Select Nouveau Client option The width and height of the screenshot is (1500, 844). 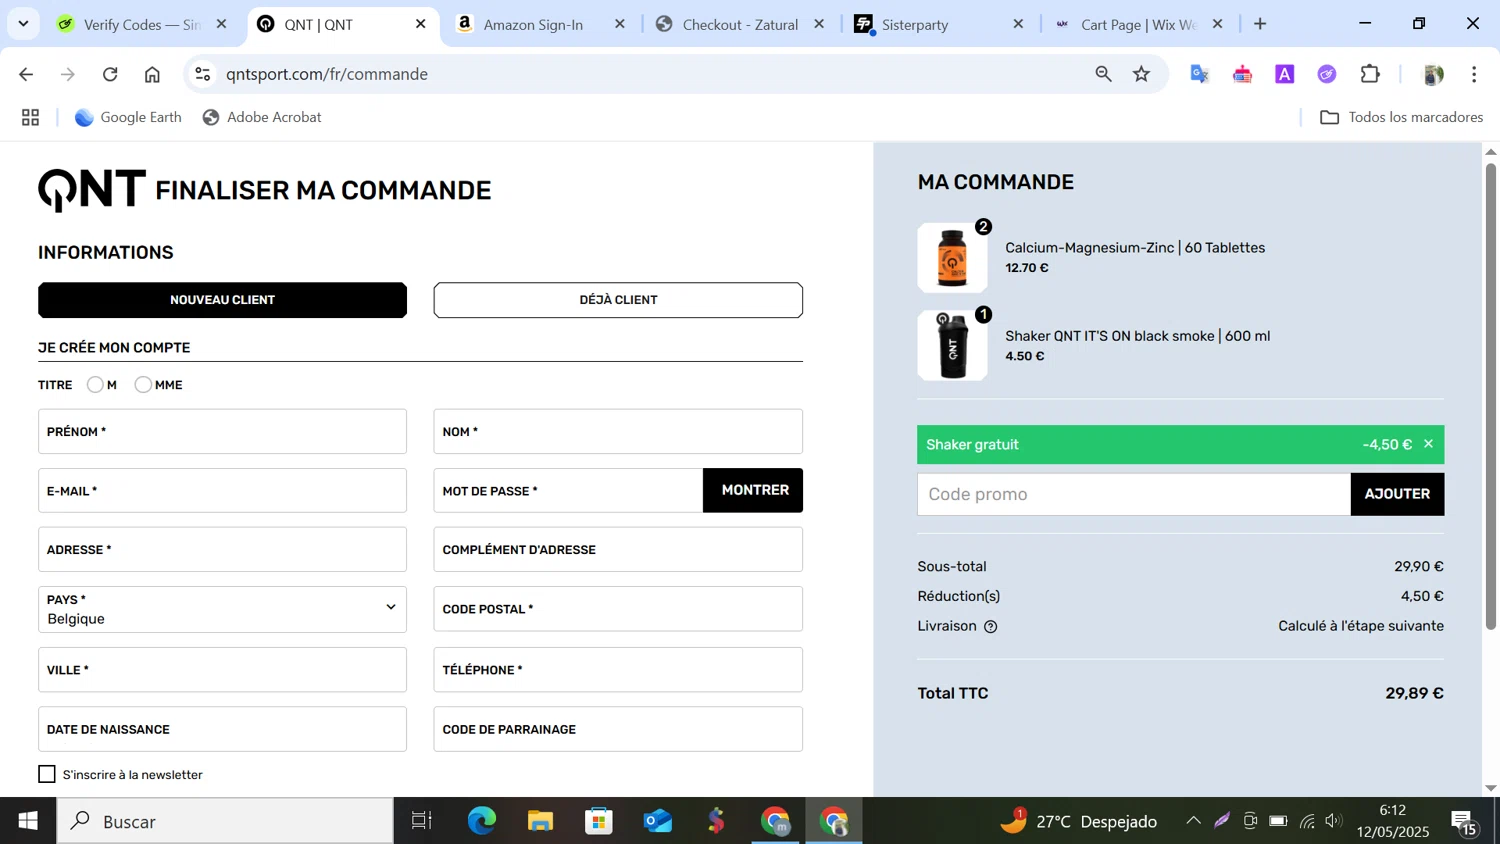pyautogui.click(x=222, y=300)
